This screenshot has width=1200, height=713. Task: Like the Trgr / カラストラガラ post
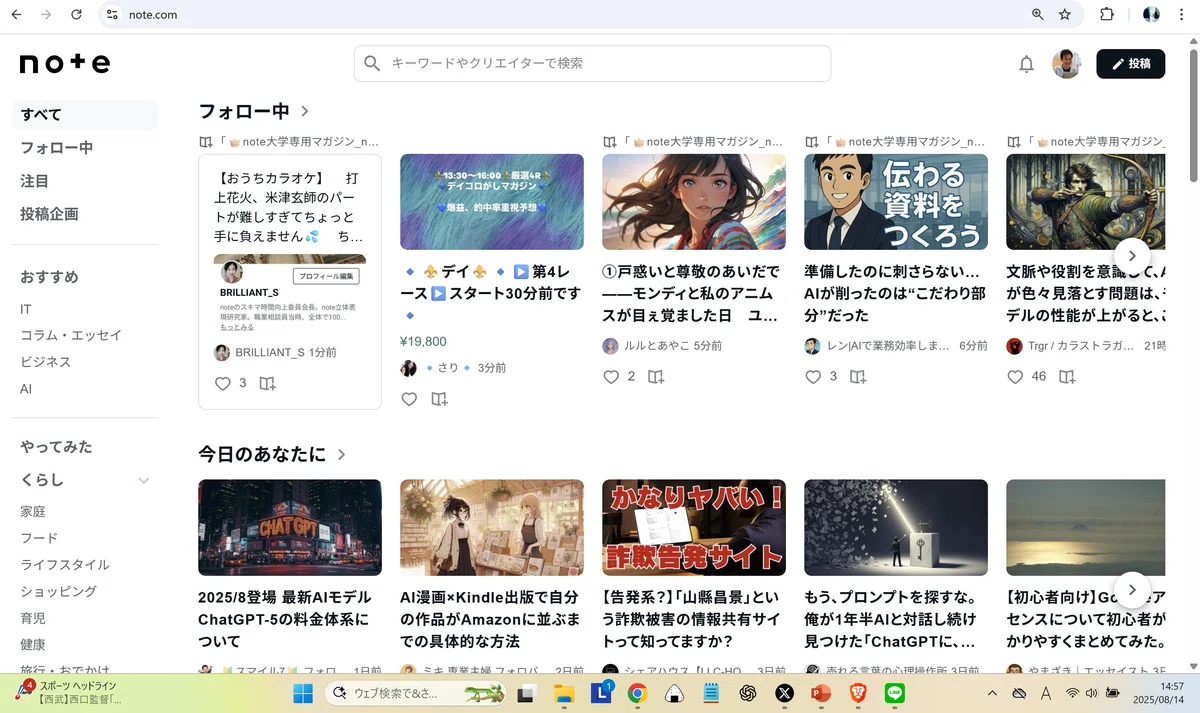click(x=1015, y=377)
